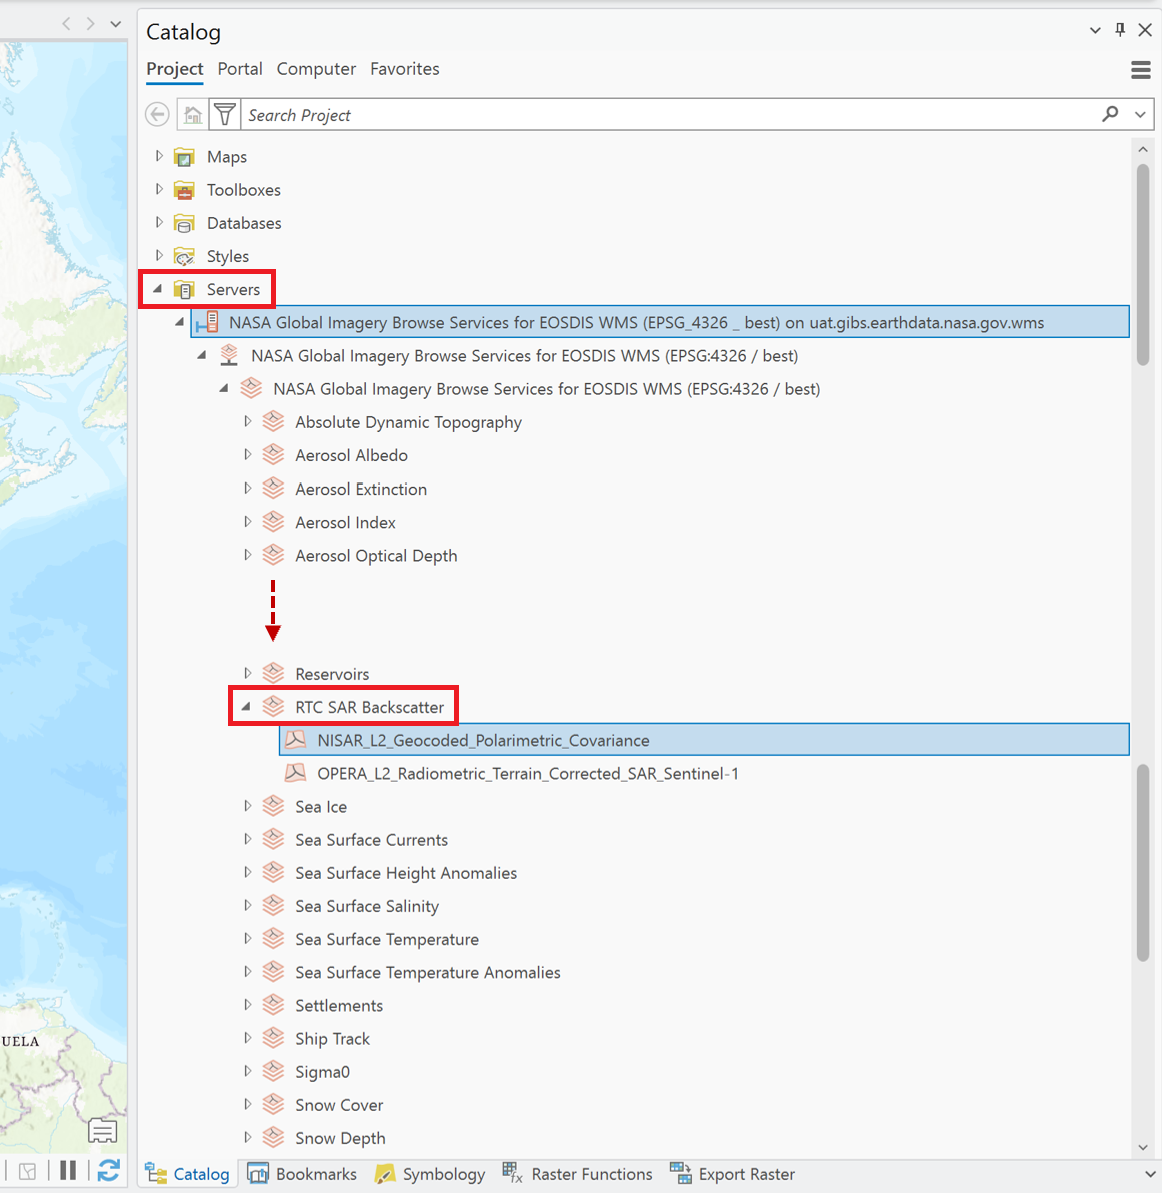Open the Symbology pane tab
1162x1193 pixels.
[431, 1174]
